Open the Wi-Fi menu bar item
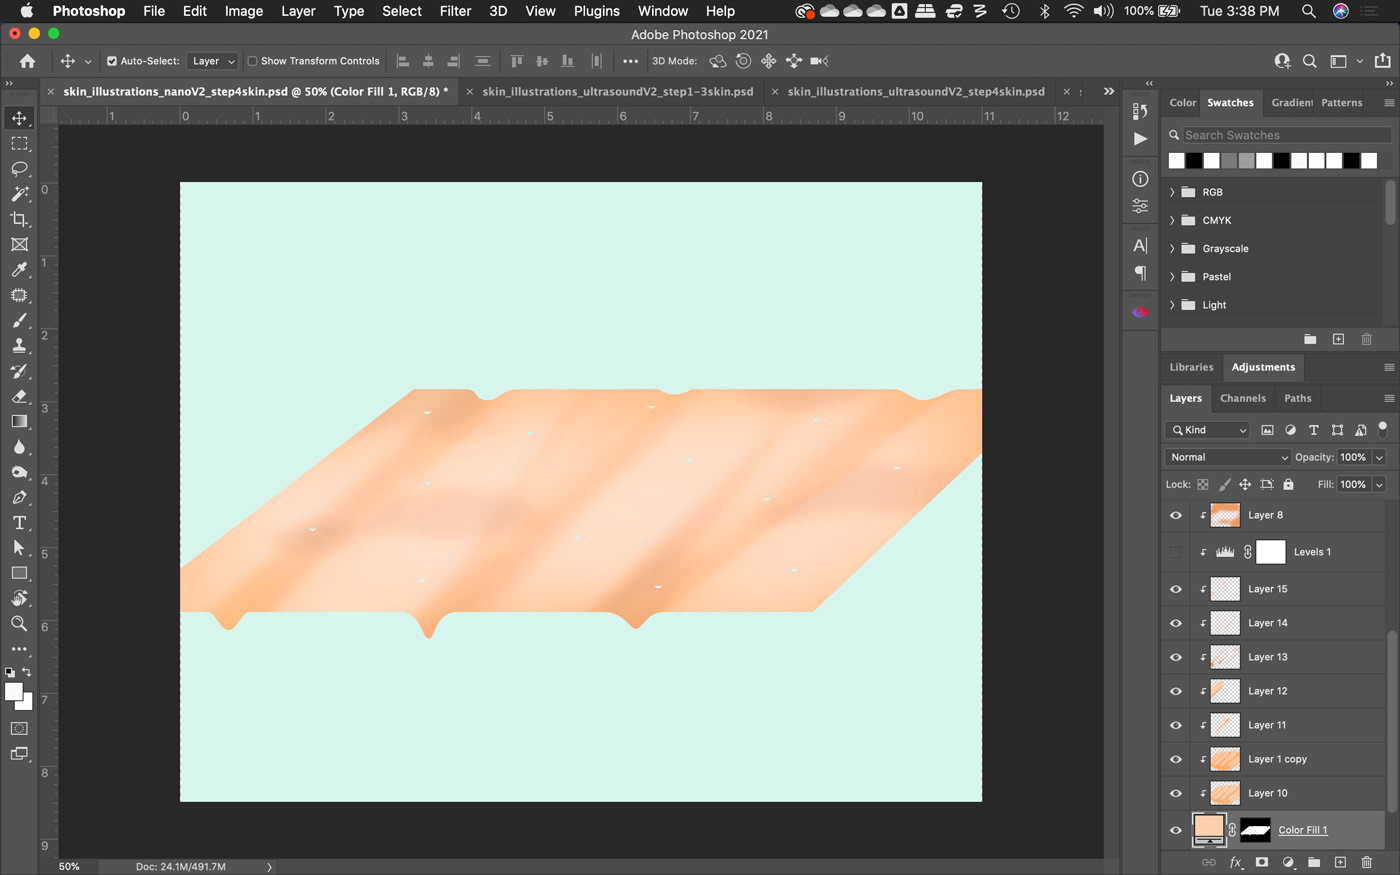Image resolution: width=1400 pixels, height=875 pixels. click(1073, 11)
